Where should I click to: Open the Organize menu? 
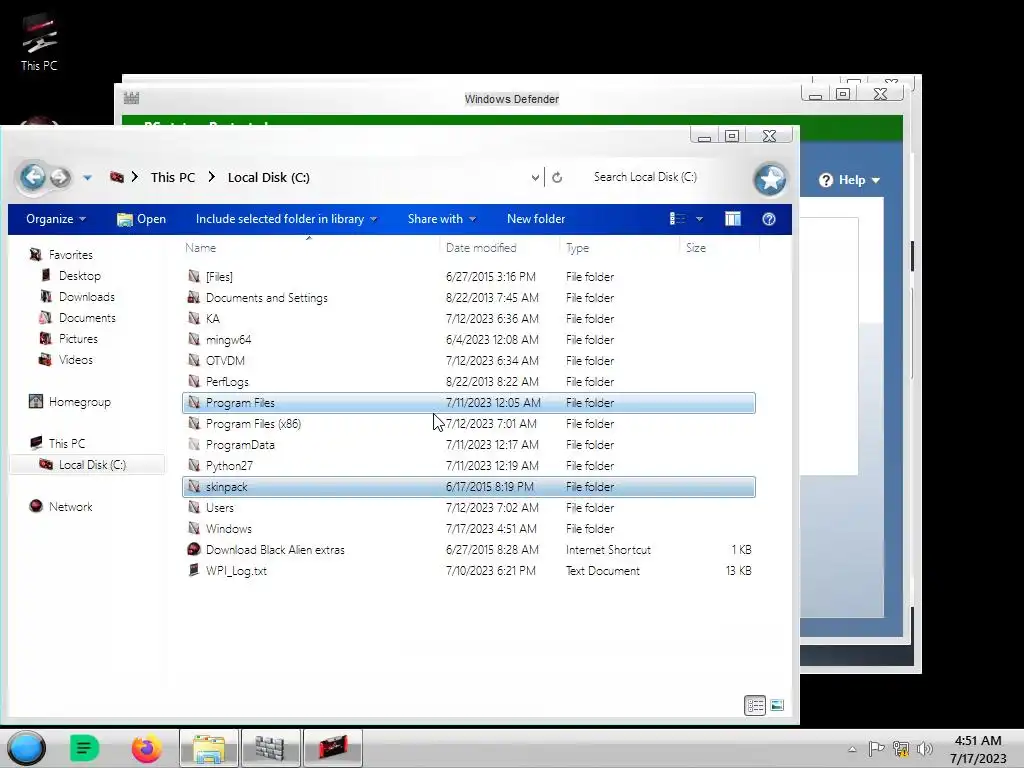pos(56,219)
